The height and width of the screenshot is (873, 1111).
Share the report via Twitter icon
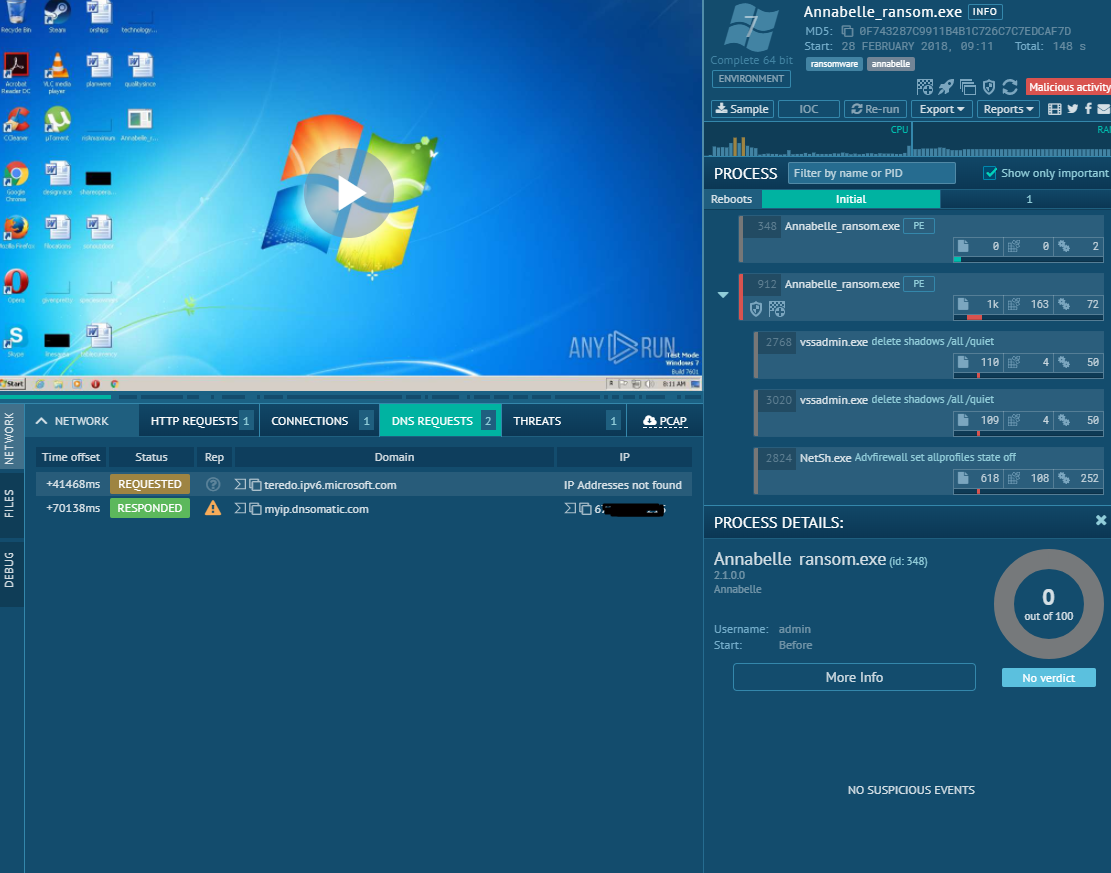(1073, 109)
